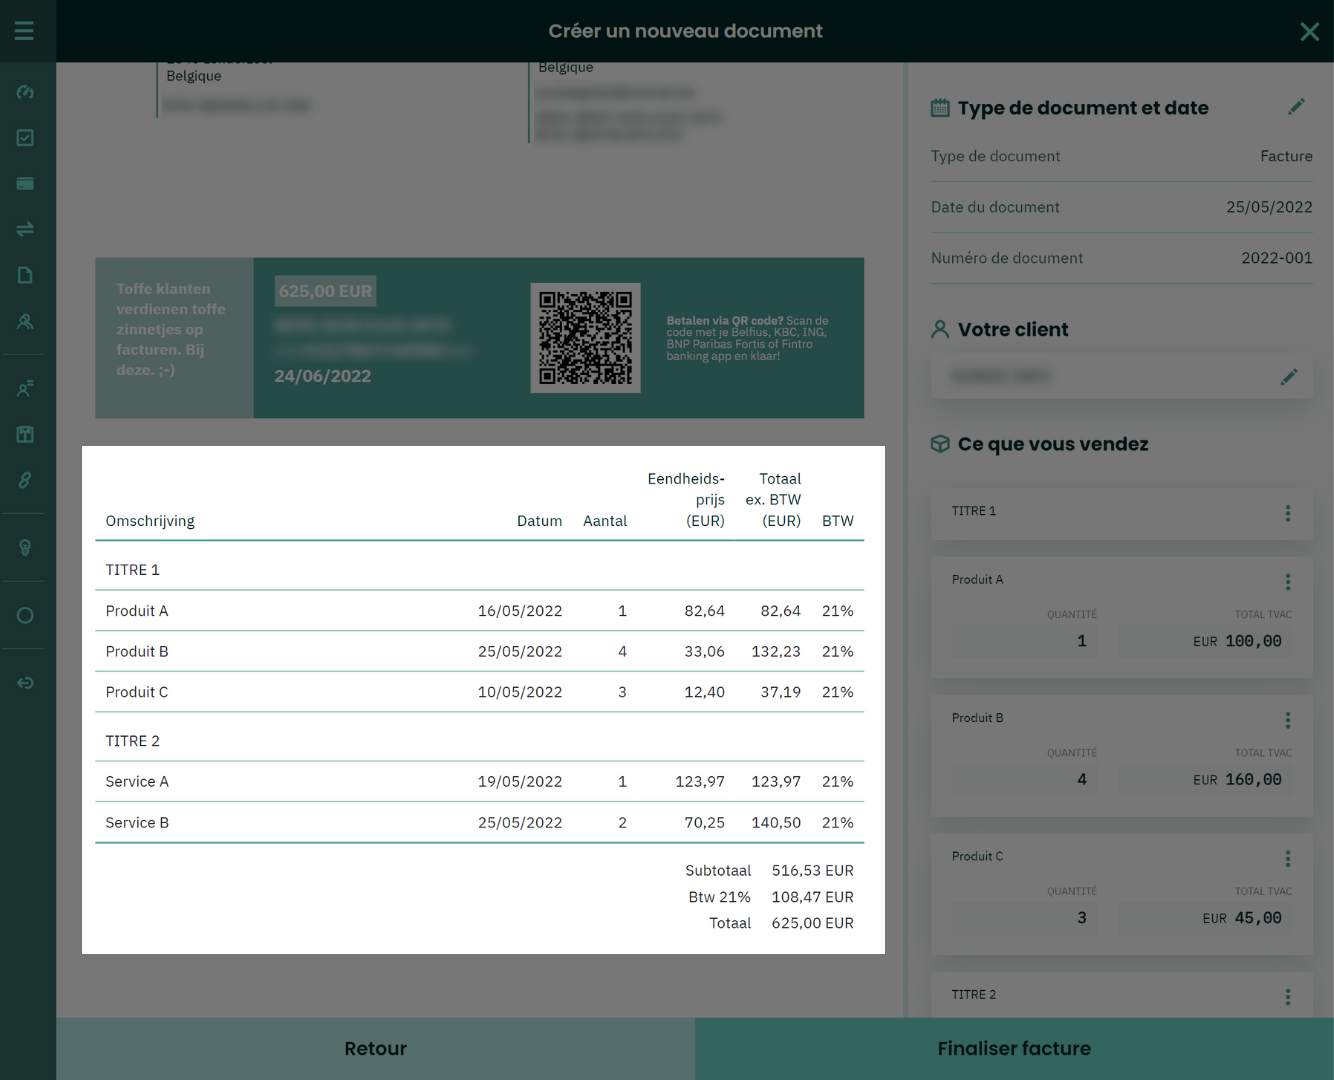The width and height of the screenshot is (1334, 1080).
Task: Edit 'Votre client' with the pencil icon
Action: 1289,377
